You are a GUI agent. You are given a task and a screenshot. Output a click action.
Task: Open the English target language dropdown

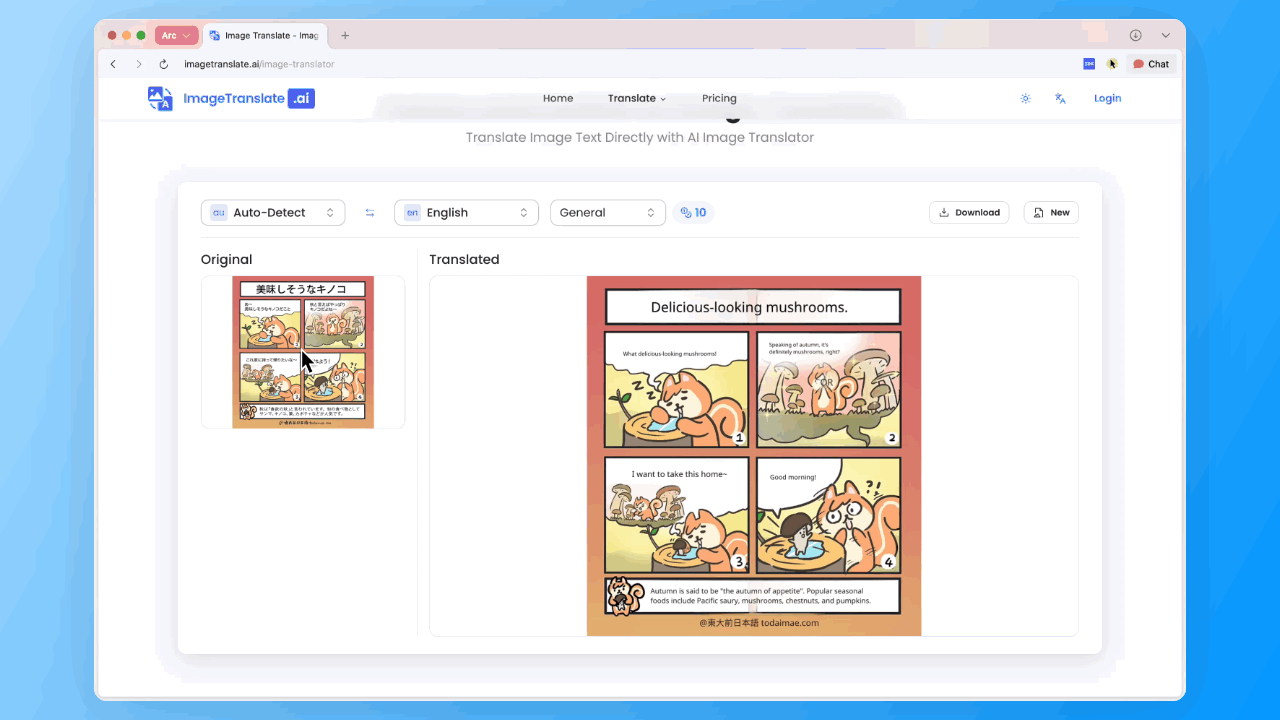pos(466,212)
